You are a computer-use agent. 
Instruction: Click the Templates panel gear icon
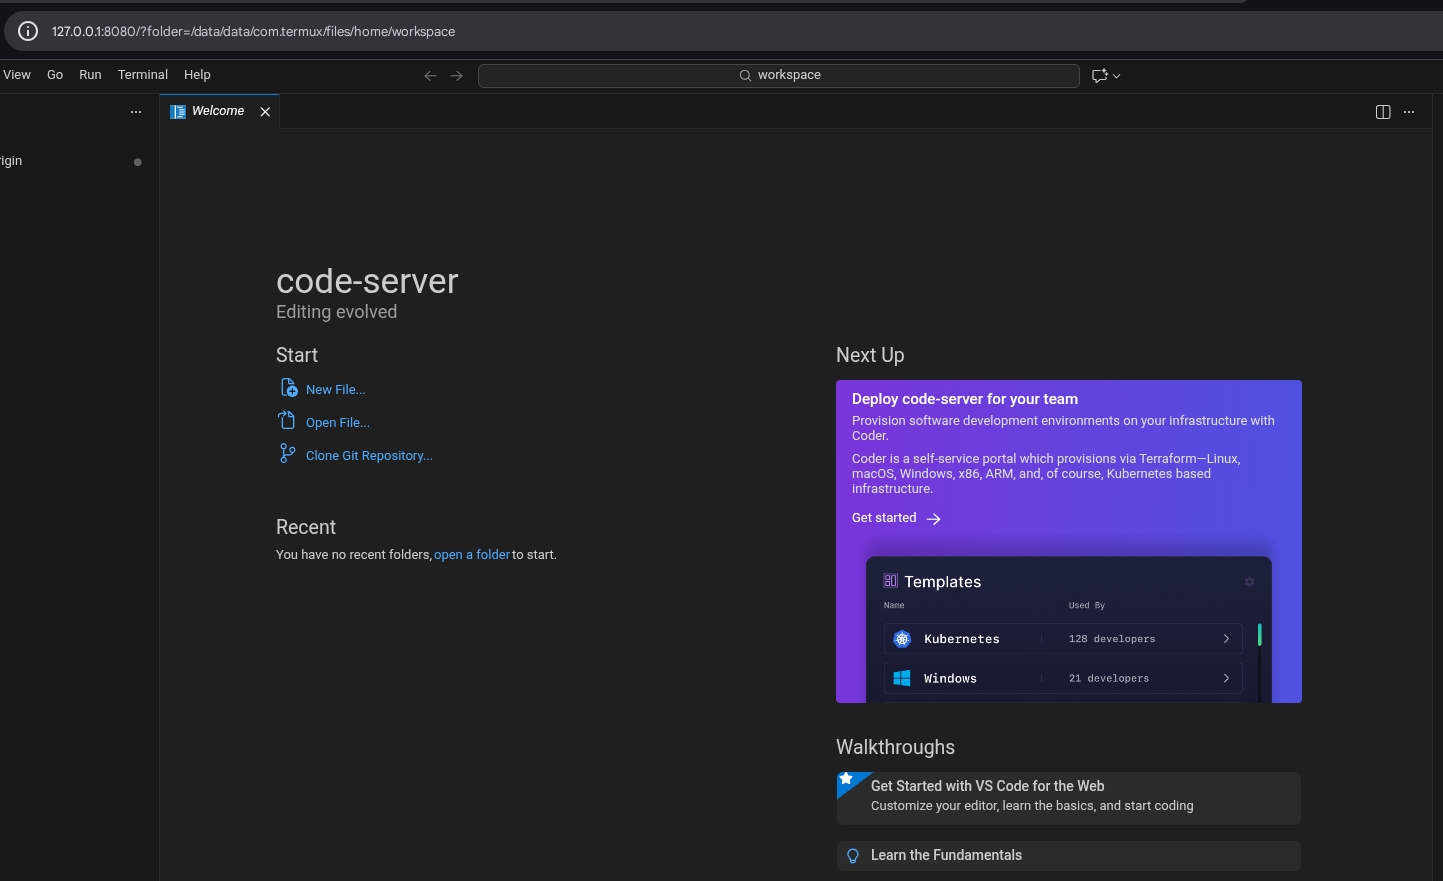(1249, 582)
